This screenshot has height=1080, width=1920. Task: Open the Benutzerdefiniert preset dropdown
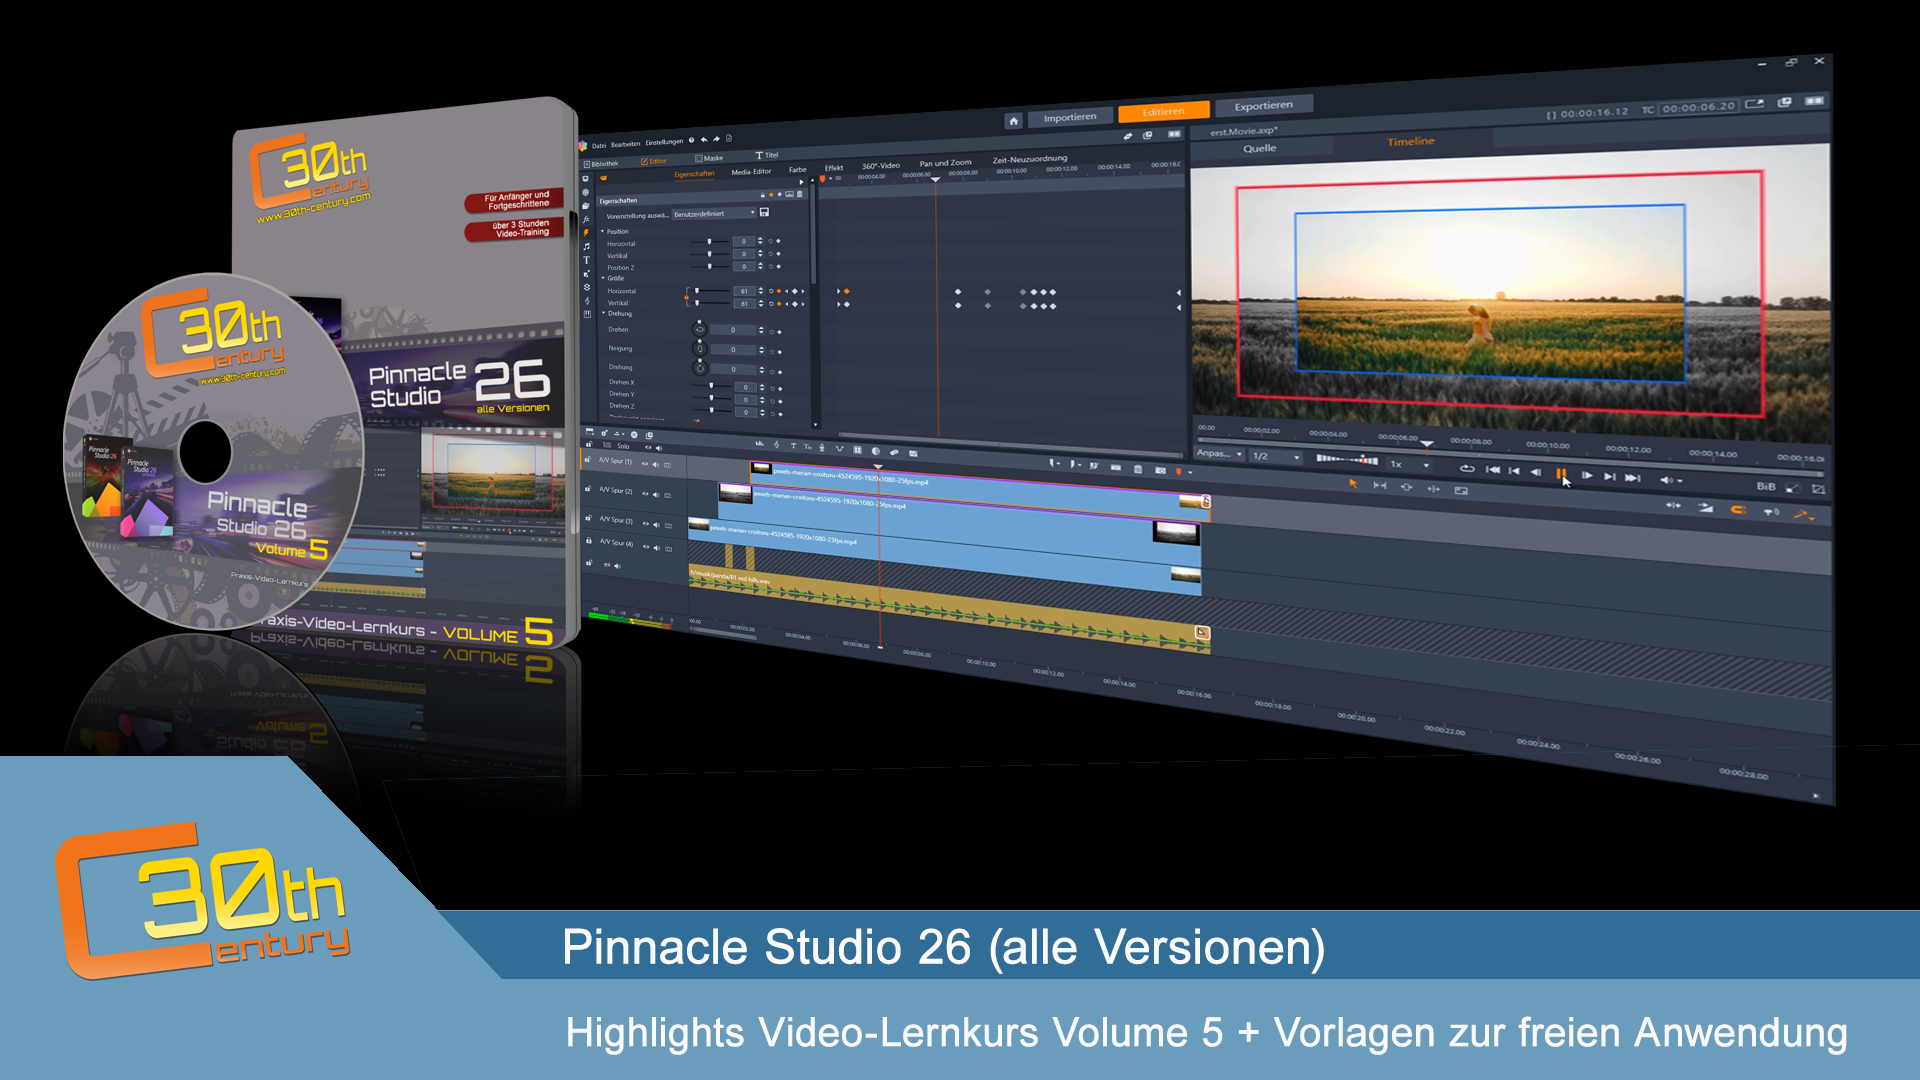click(715, 213)
